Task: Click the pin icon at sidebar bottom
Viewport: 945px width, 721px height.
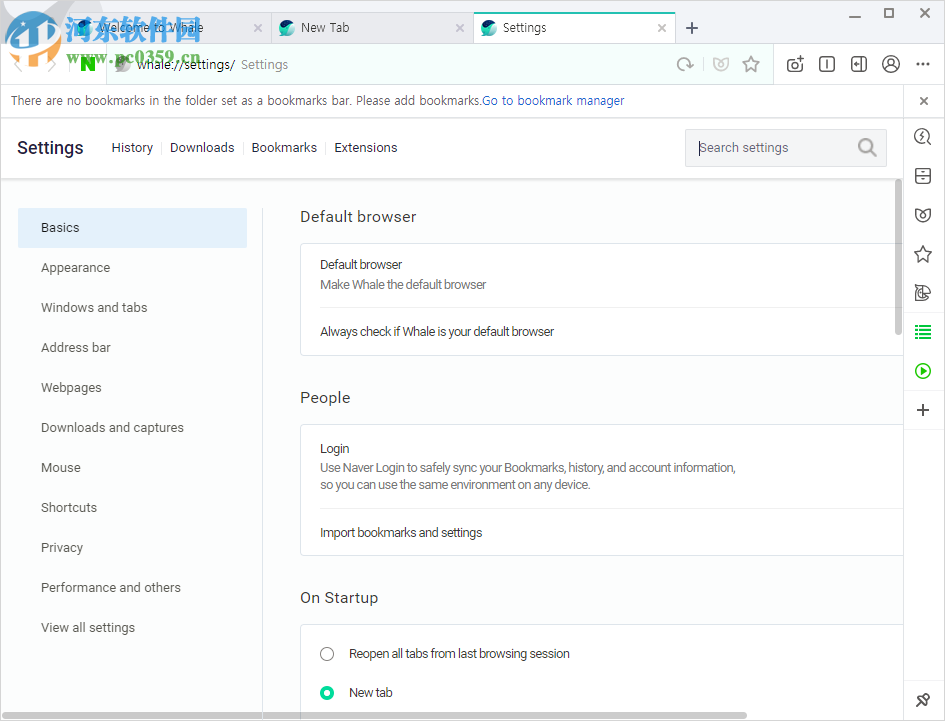Action: (x=923, y=700)
